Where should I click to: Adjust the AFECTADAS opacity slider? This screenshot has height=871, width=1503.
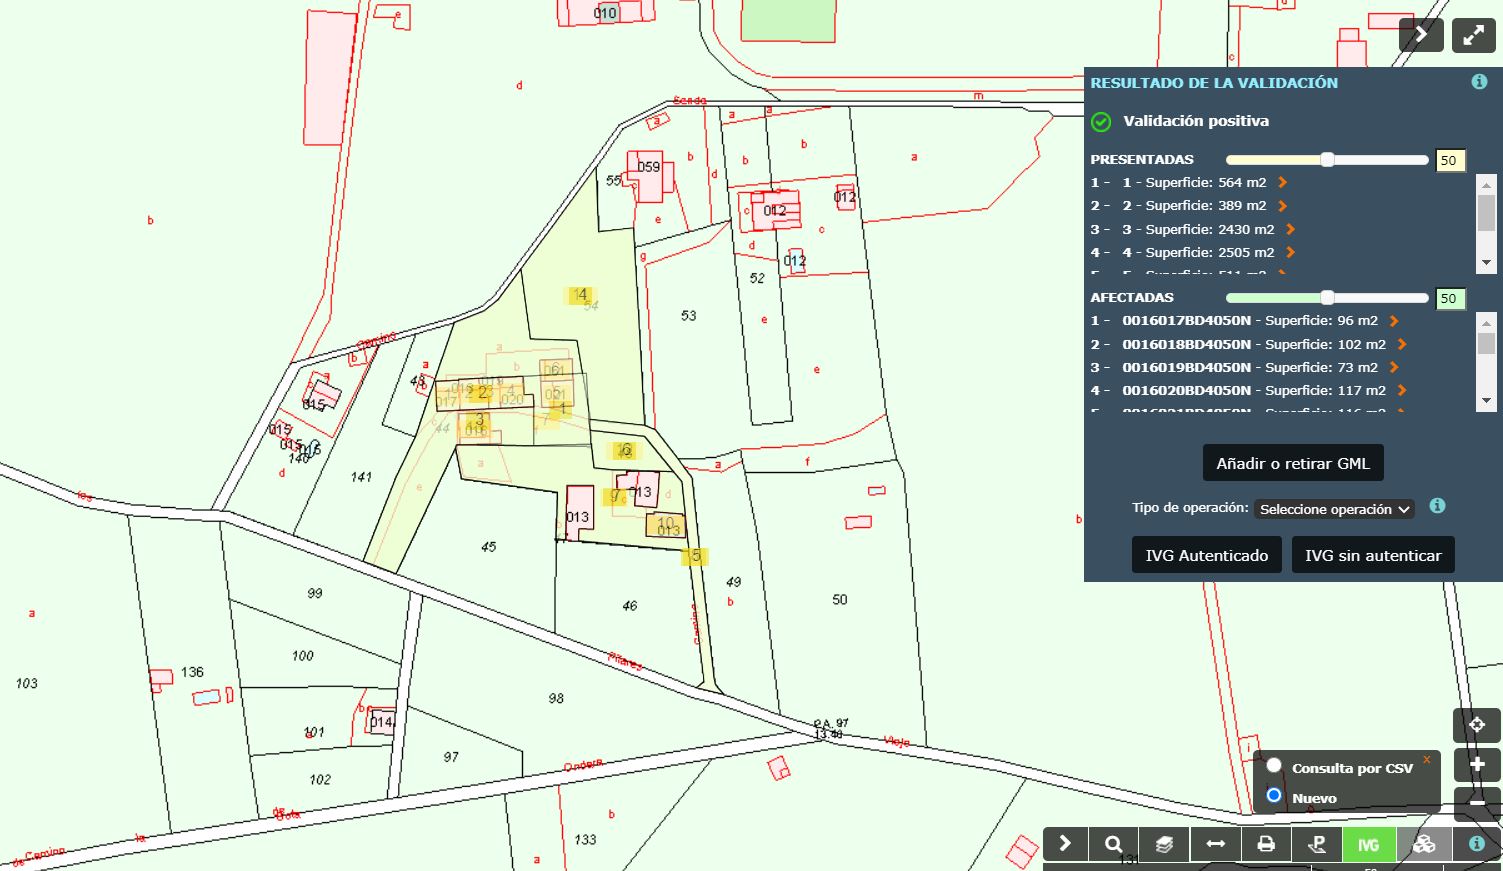pos(1327,298)
